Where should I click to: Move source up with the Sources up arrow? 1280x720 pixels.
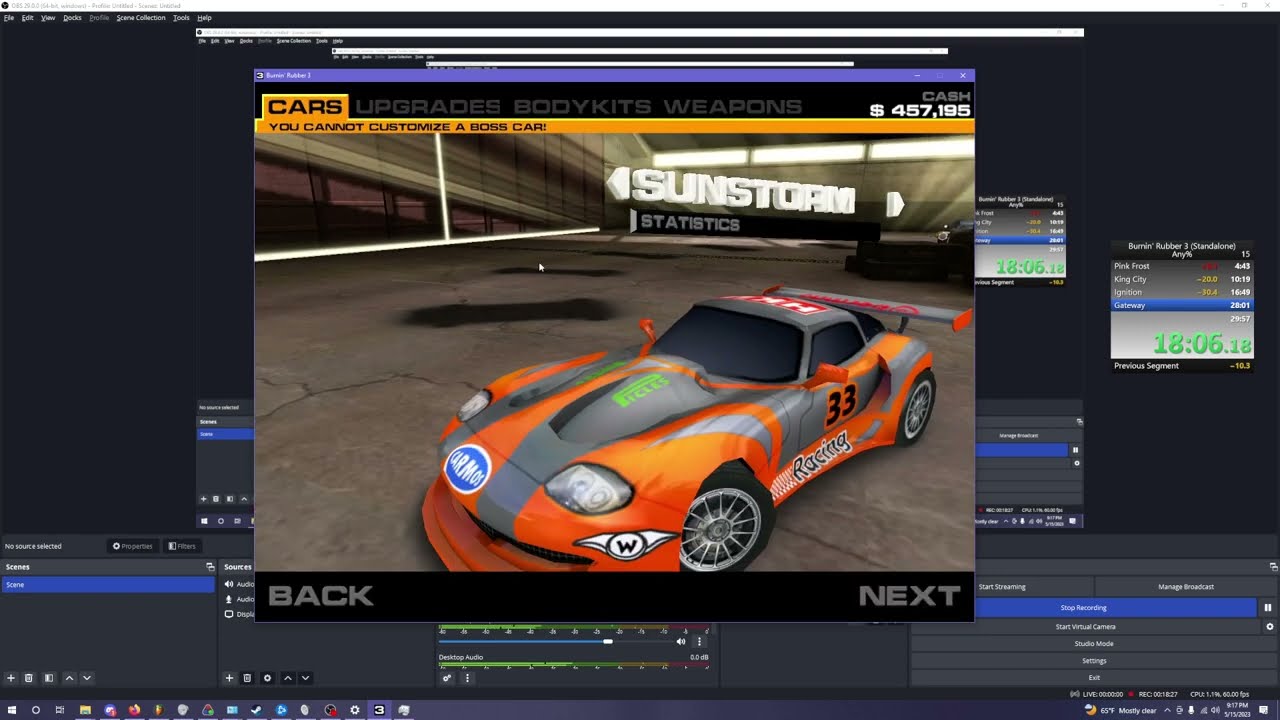[288, 678]
